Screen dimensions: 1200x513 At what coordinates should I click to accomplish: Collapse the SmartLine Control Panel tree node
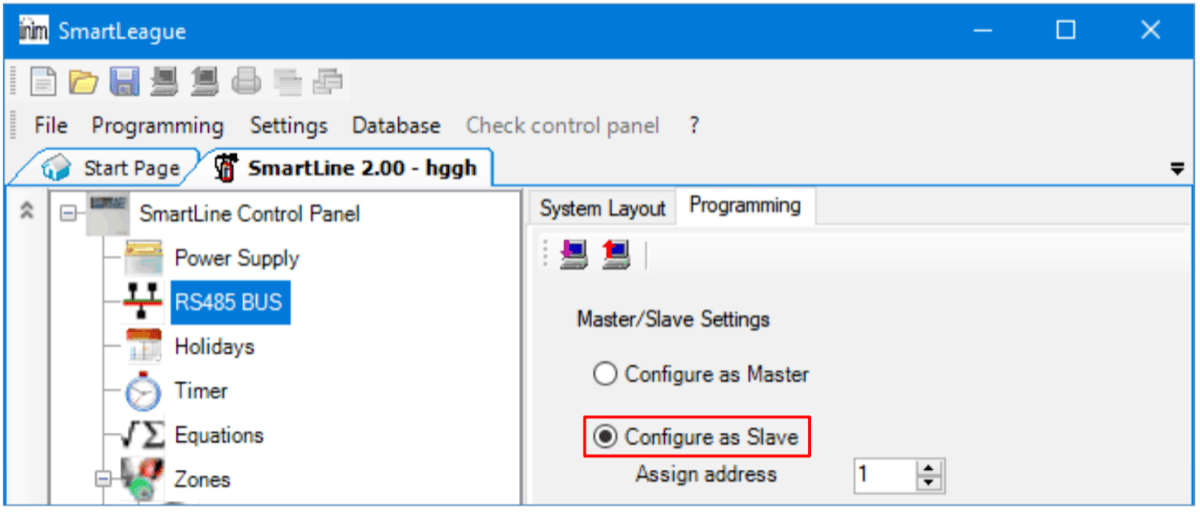click(x=67, y=213)
